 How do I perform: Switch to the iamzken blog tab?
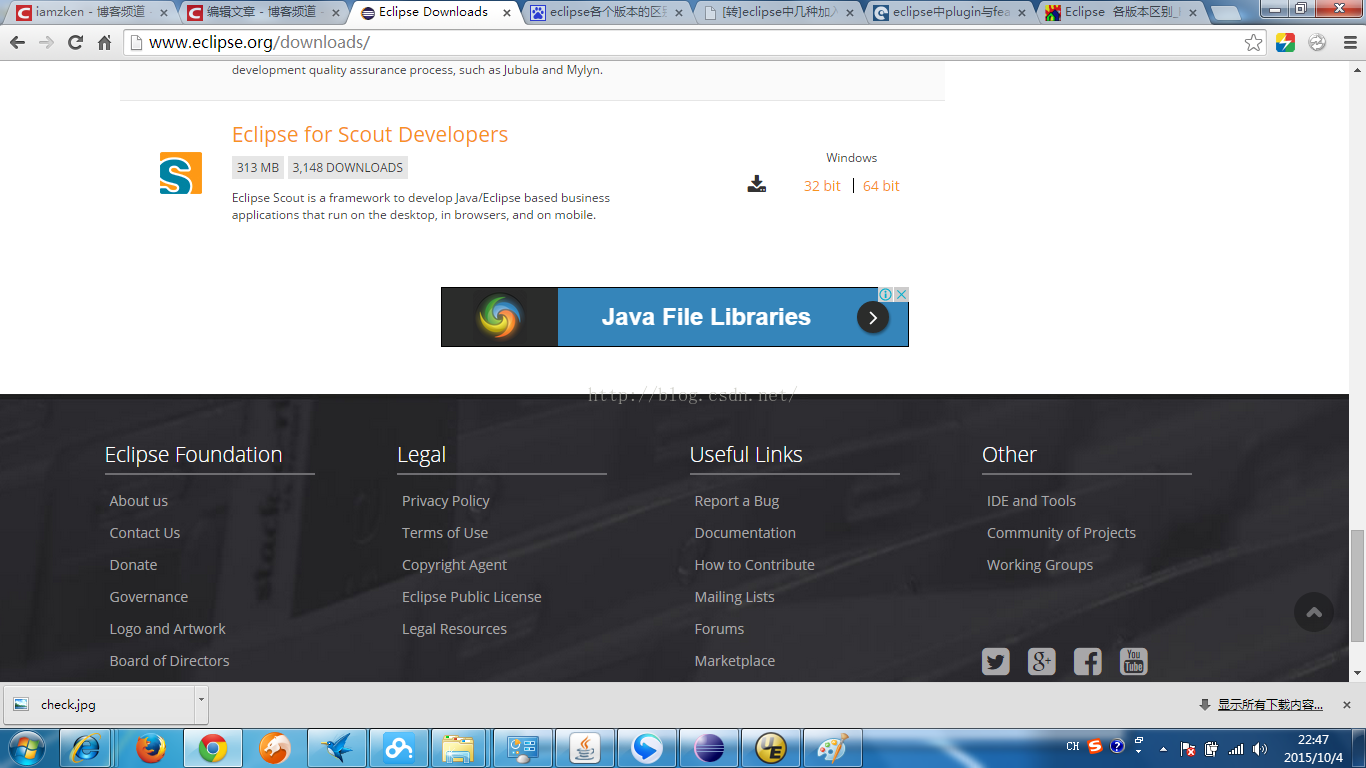(90, 12)
